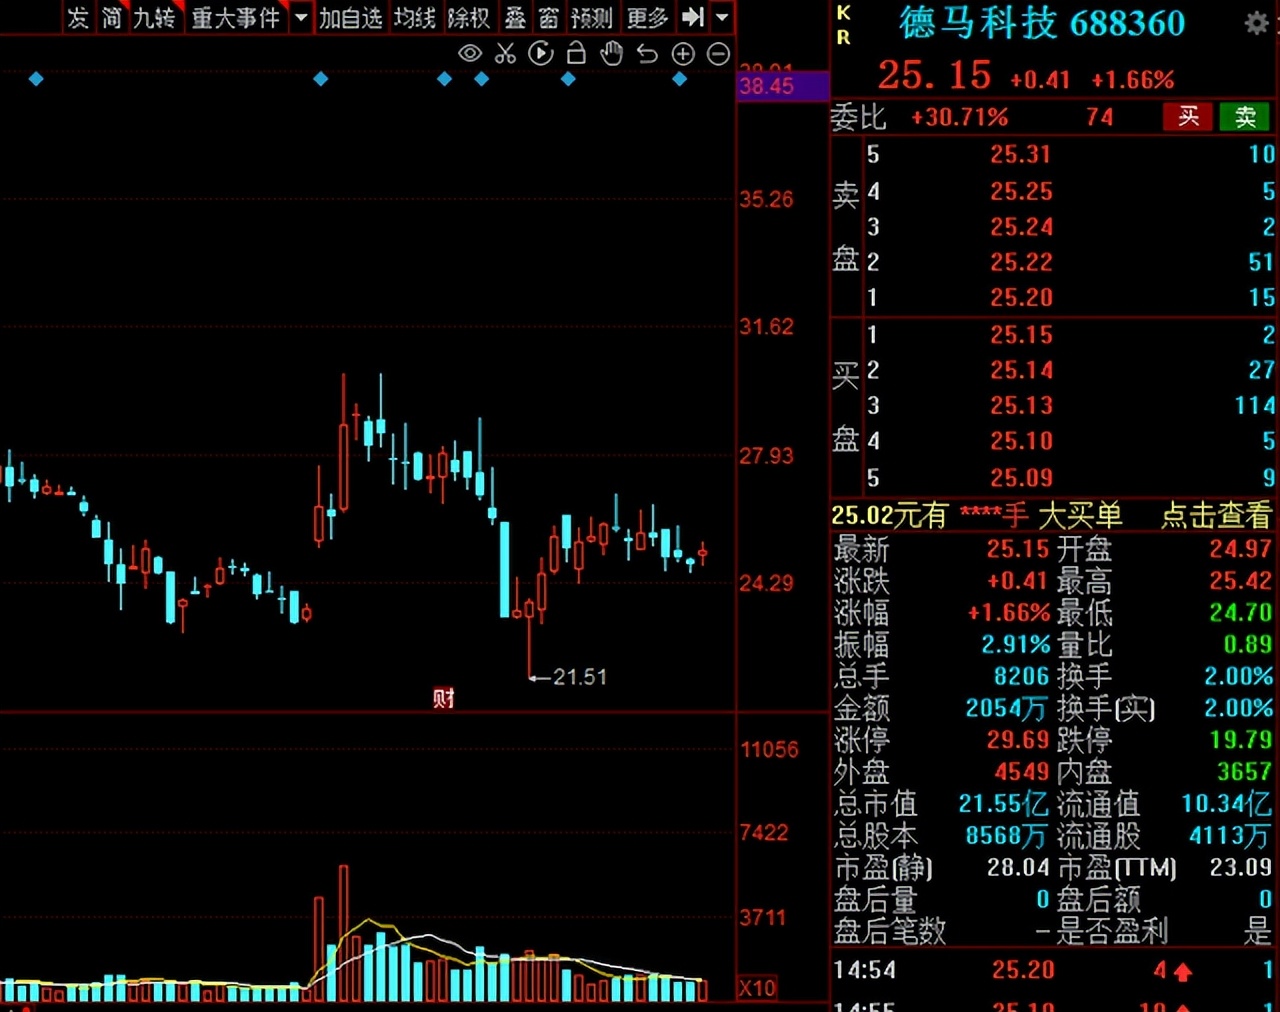Viewport: 1280px width, 1012px height.
Task: Click the X10 volume scale label
Action: pyautogui.click(x=757, y=988)
